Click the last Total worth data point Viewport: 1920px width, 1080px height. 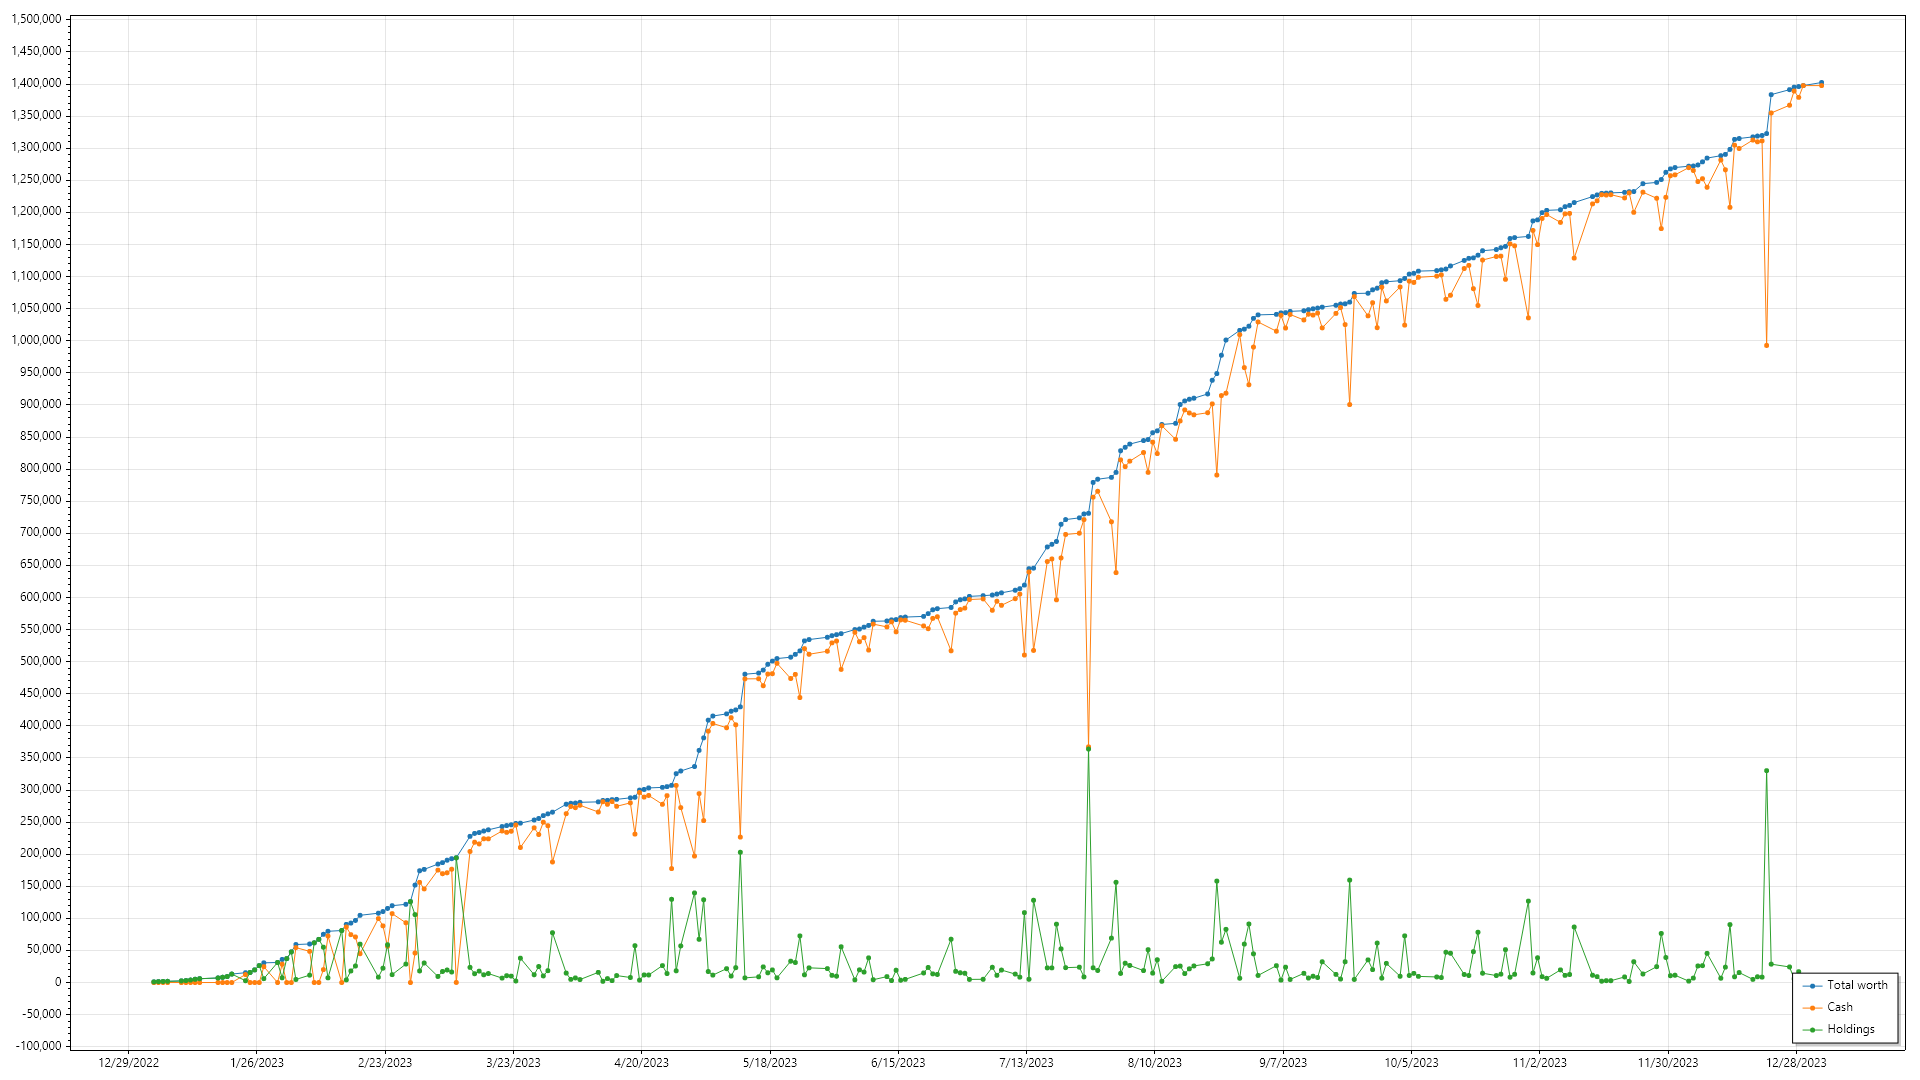(1821, 83)
